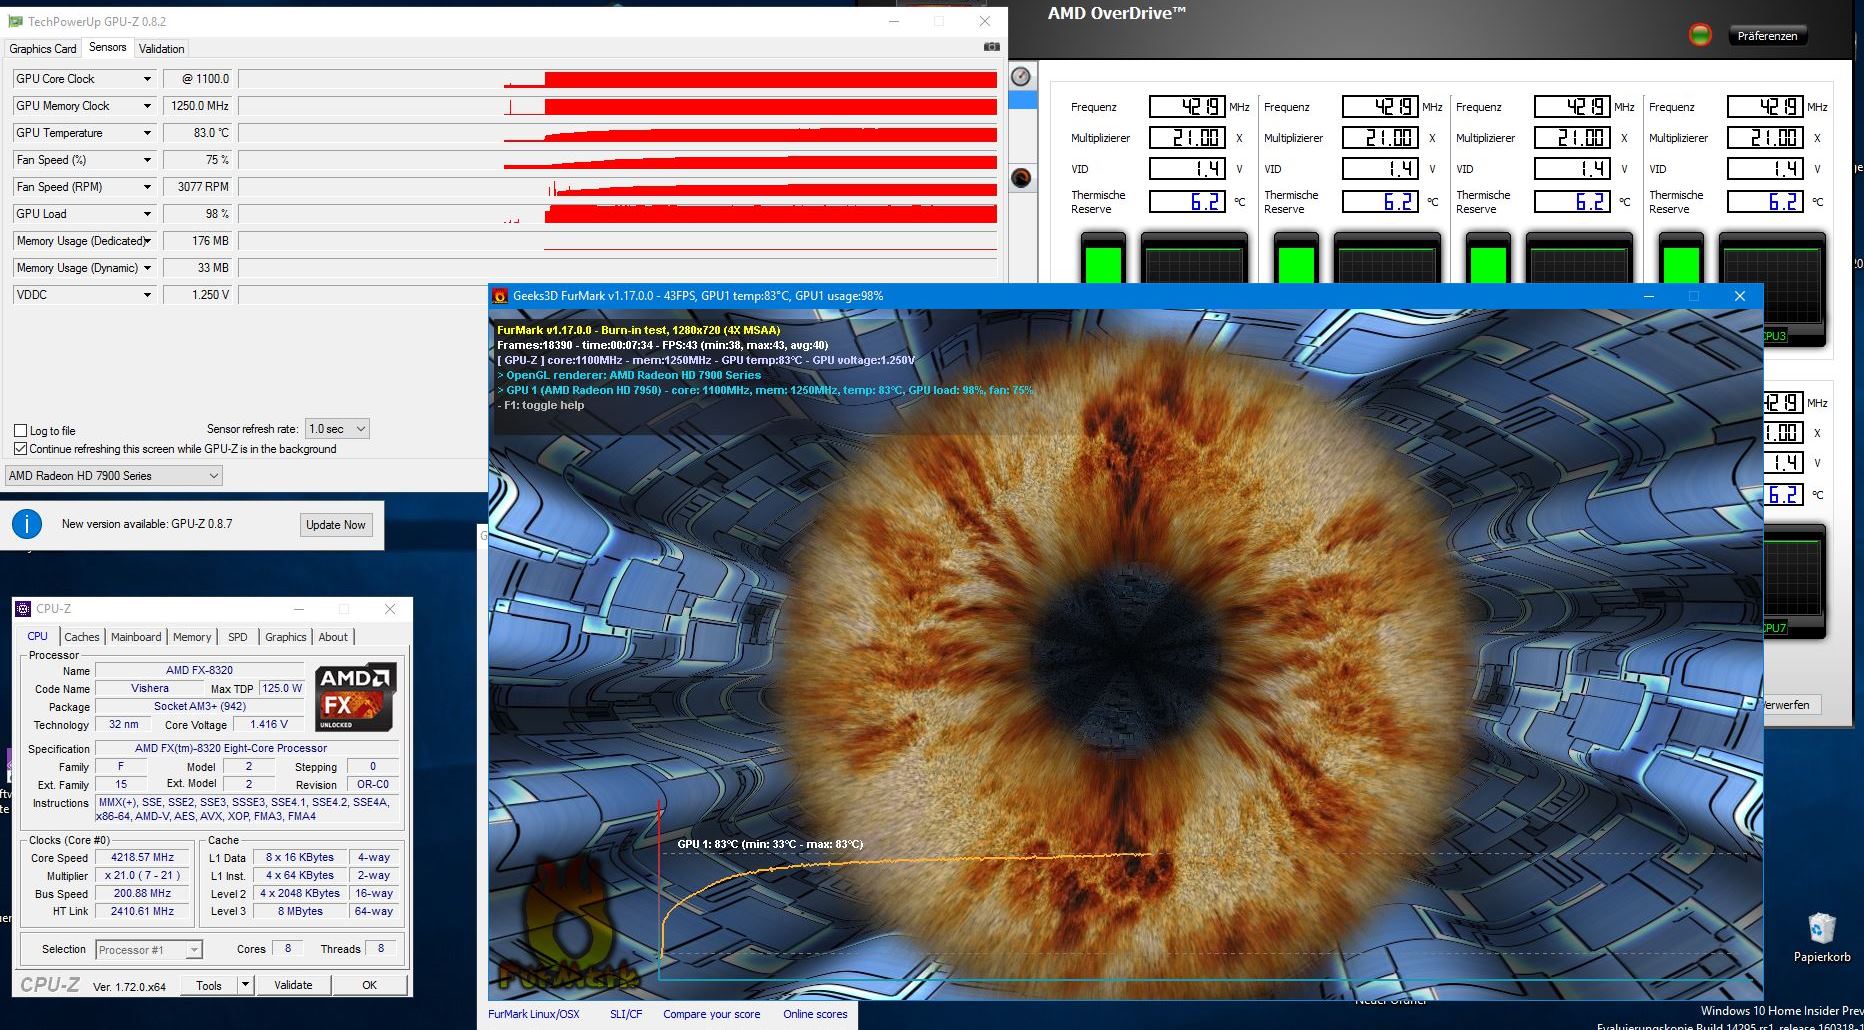The width and height of the screenshot is (1864, 1030).
Task: Select the Sensors tab in GPU-Z
Action: 107,48
